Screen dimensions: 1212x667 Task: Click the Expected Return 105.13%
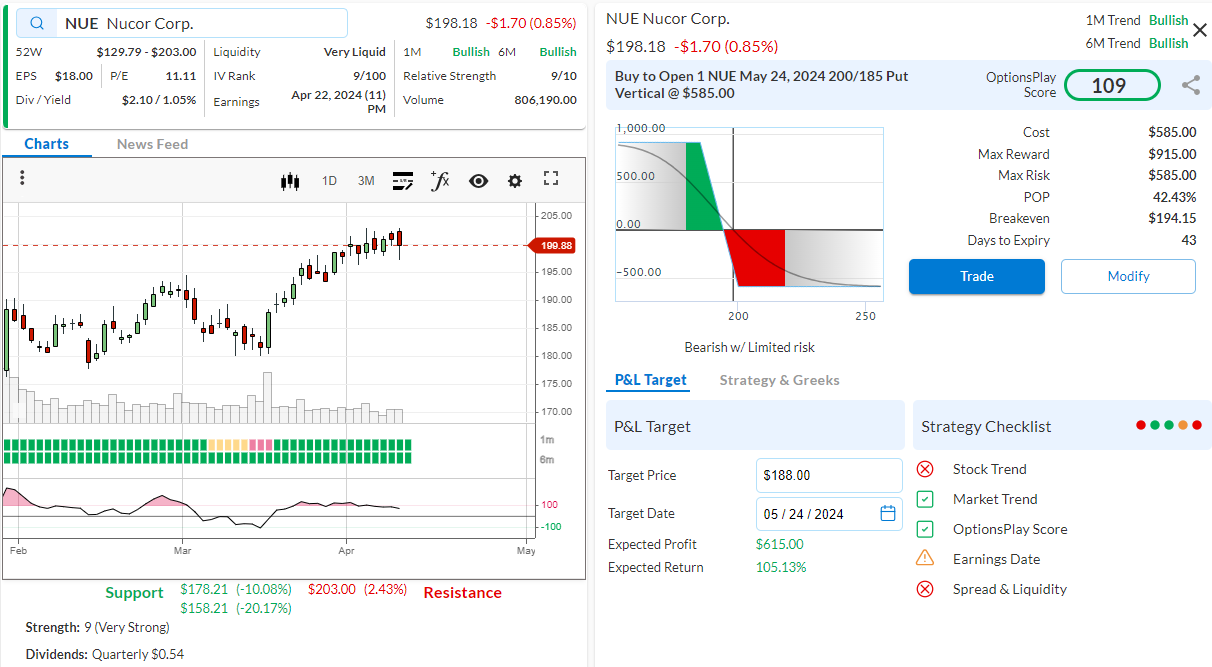781,567
